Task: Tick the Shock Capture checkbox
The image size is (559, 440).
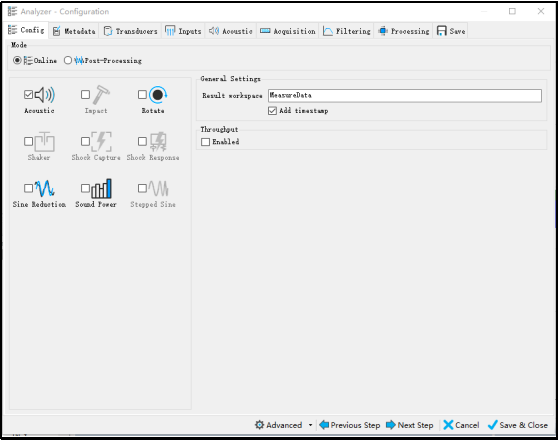Action: click(x=85, y=142)
